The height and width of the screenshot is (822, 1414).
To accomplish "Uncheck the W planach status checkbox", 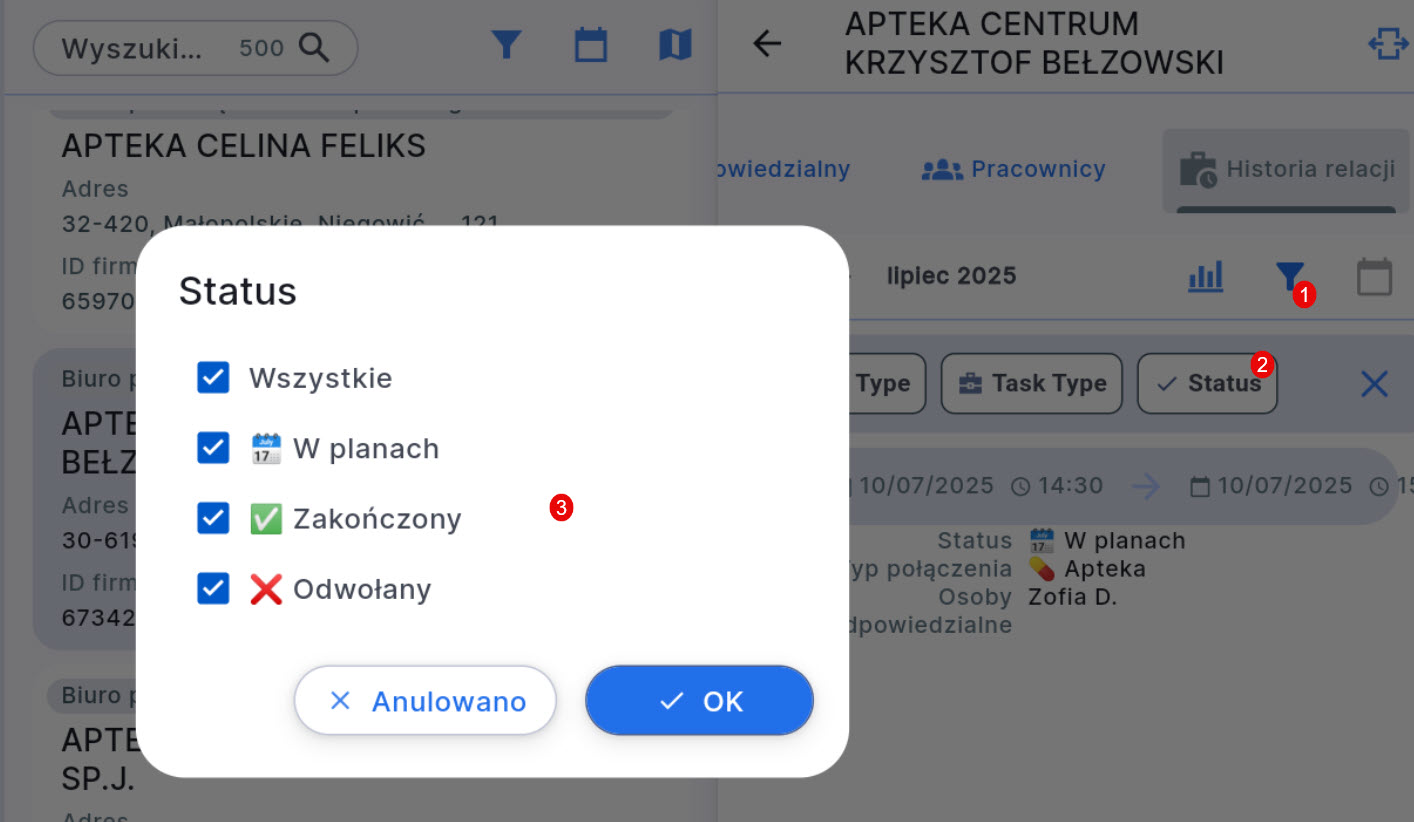I will 213,448.
